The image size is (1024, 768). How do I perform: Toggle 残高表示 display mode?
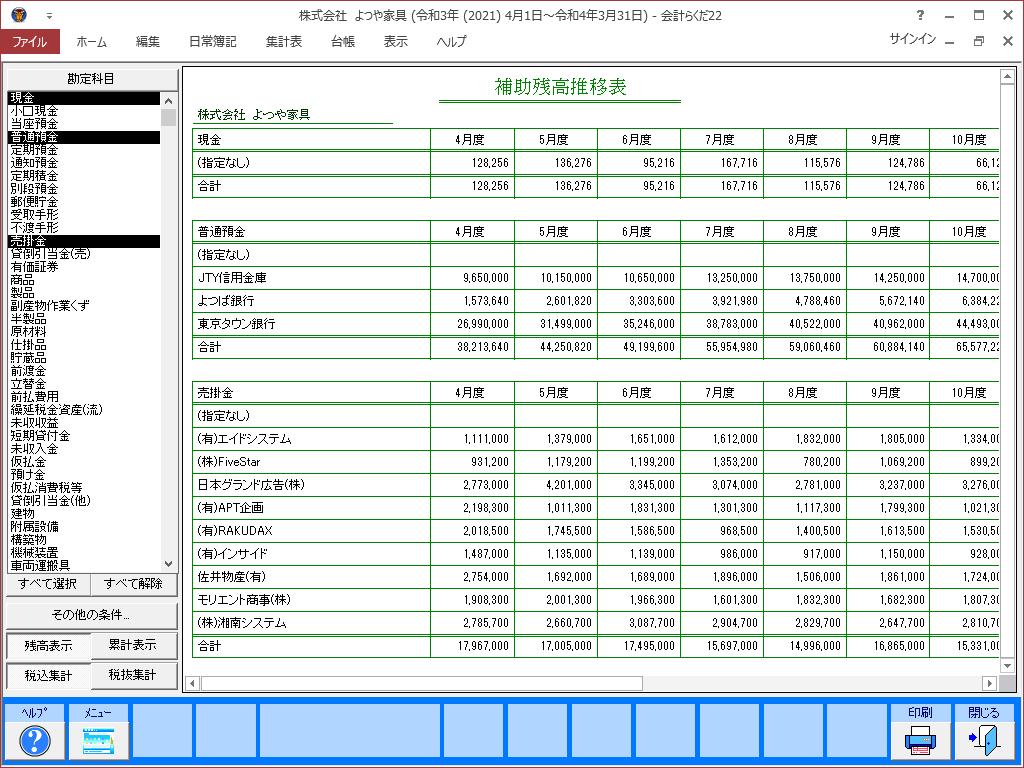coord(48,646)
